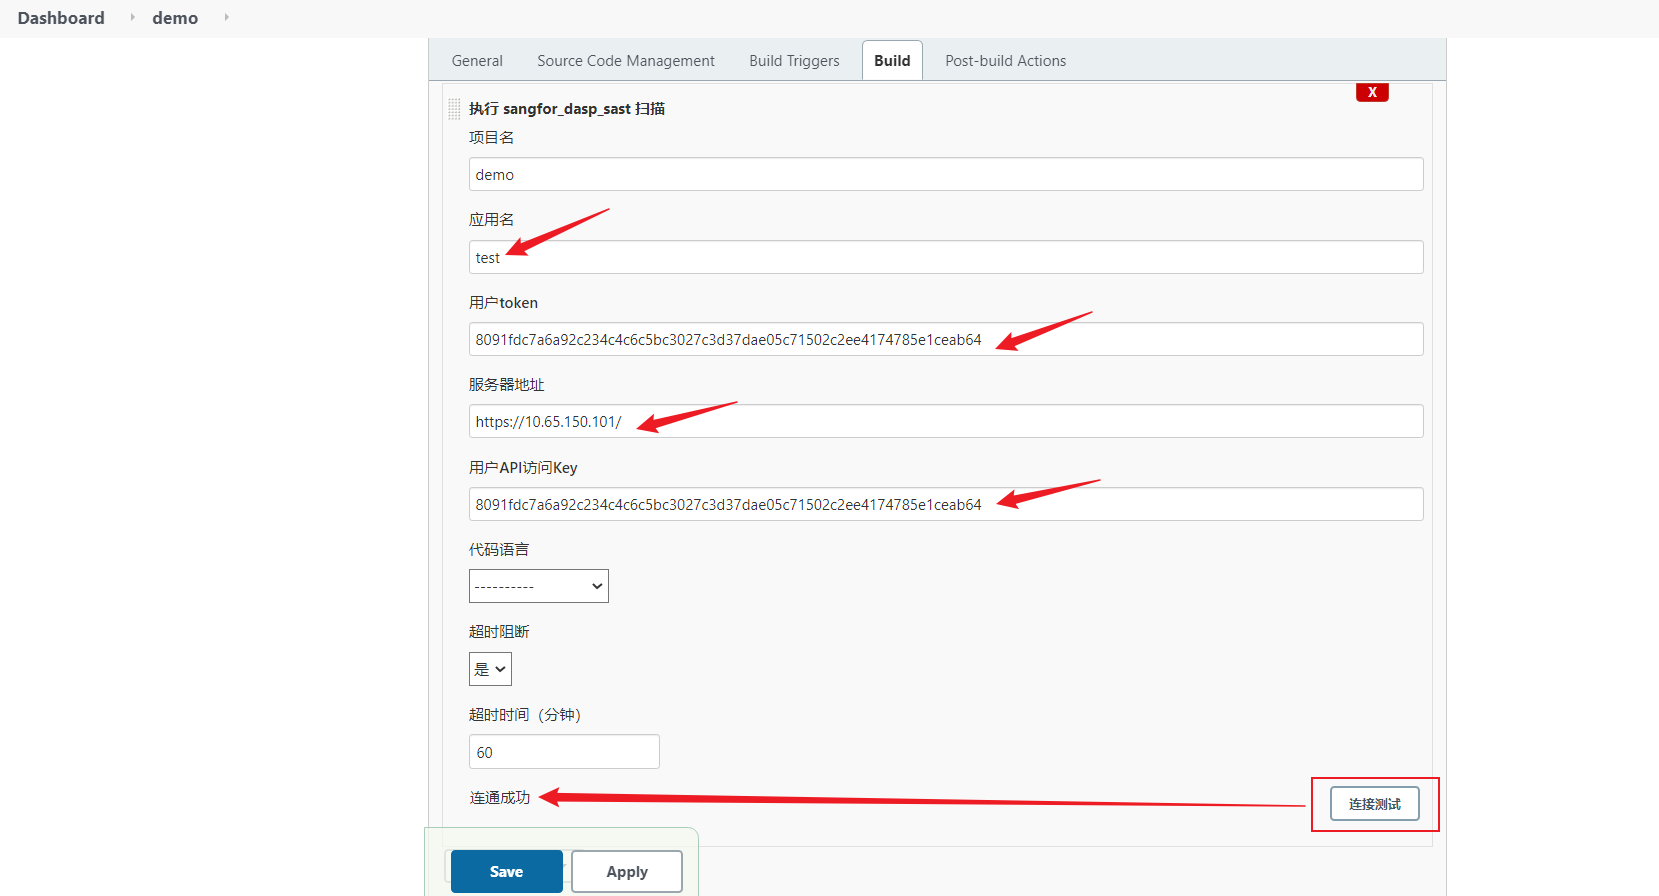Click the Apply button

coord(627,872)
